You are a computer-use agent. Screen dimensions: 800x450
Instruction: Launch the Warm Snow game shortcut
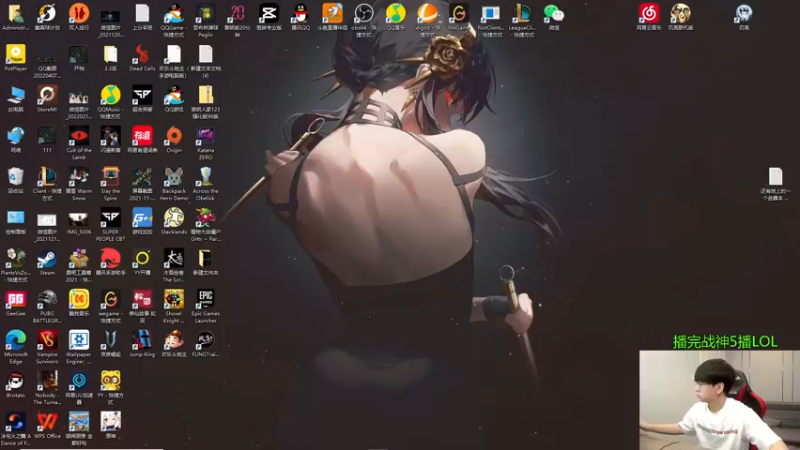[x=79, y=177]
